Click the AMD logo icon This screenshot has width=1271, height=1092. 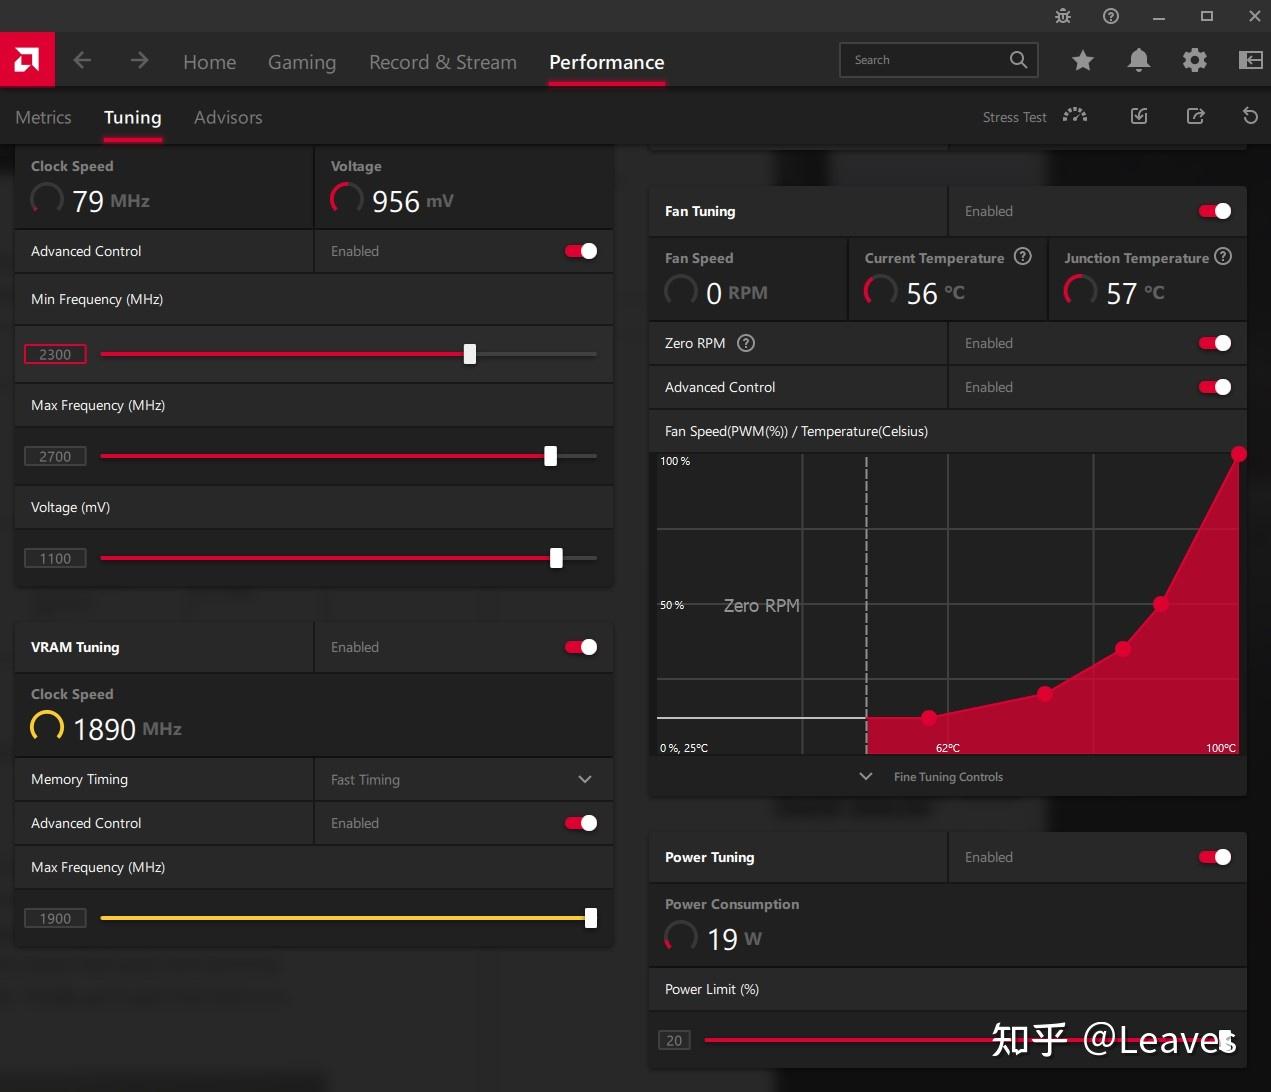[27, 60]
